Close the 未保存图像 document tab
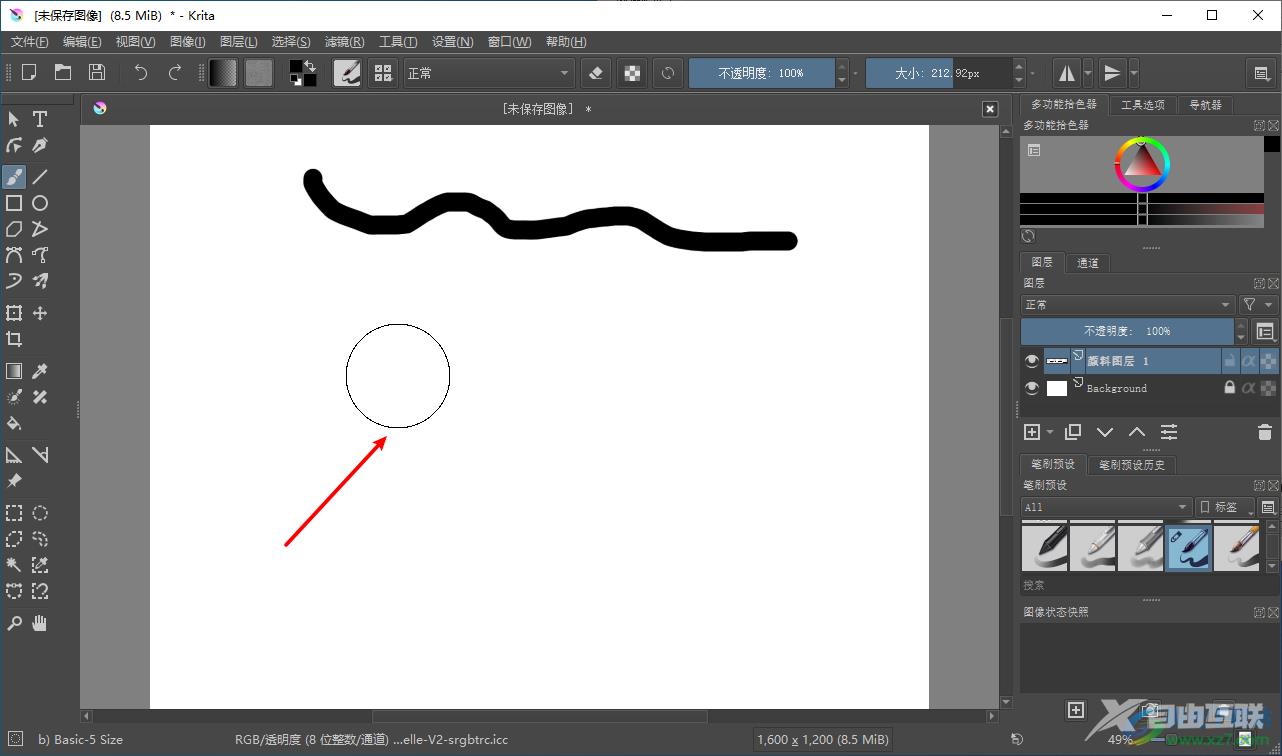Screen dimensions: 1282x756 click(x=990, y=109)
